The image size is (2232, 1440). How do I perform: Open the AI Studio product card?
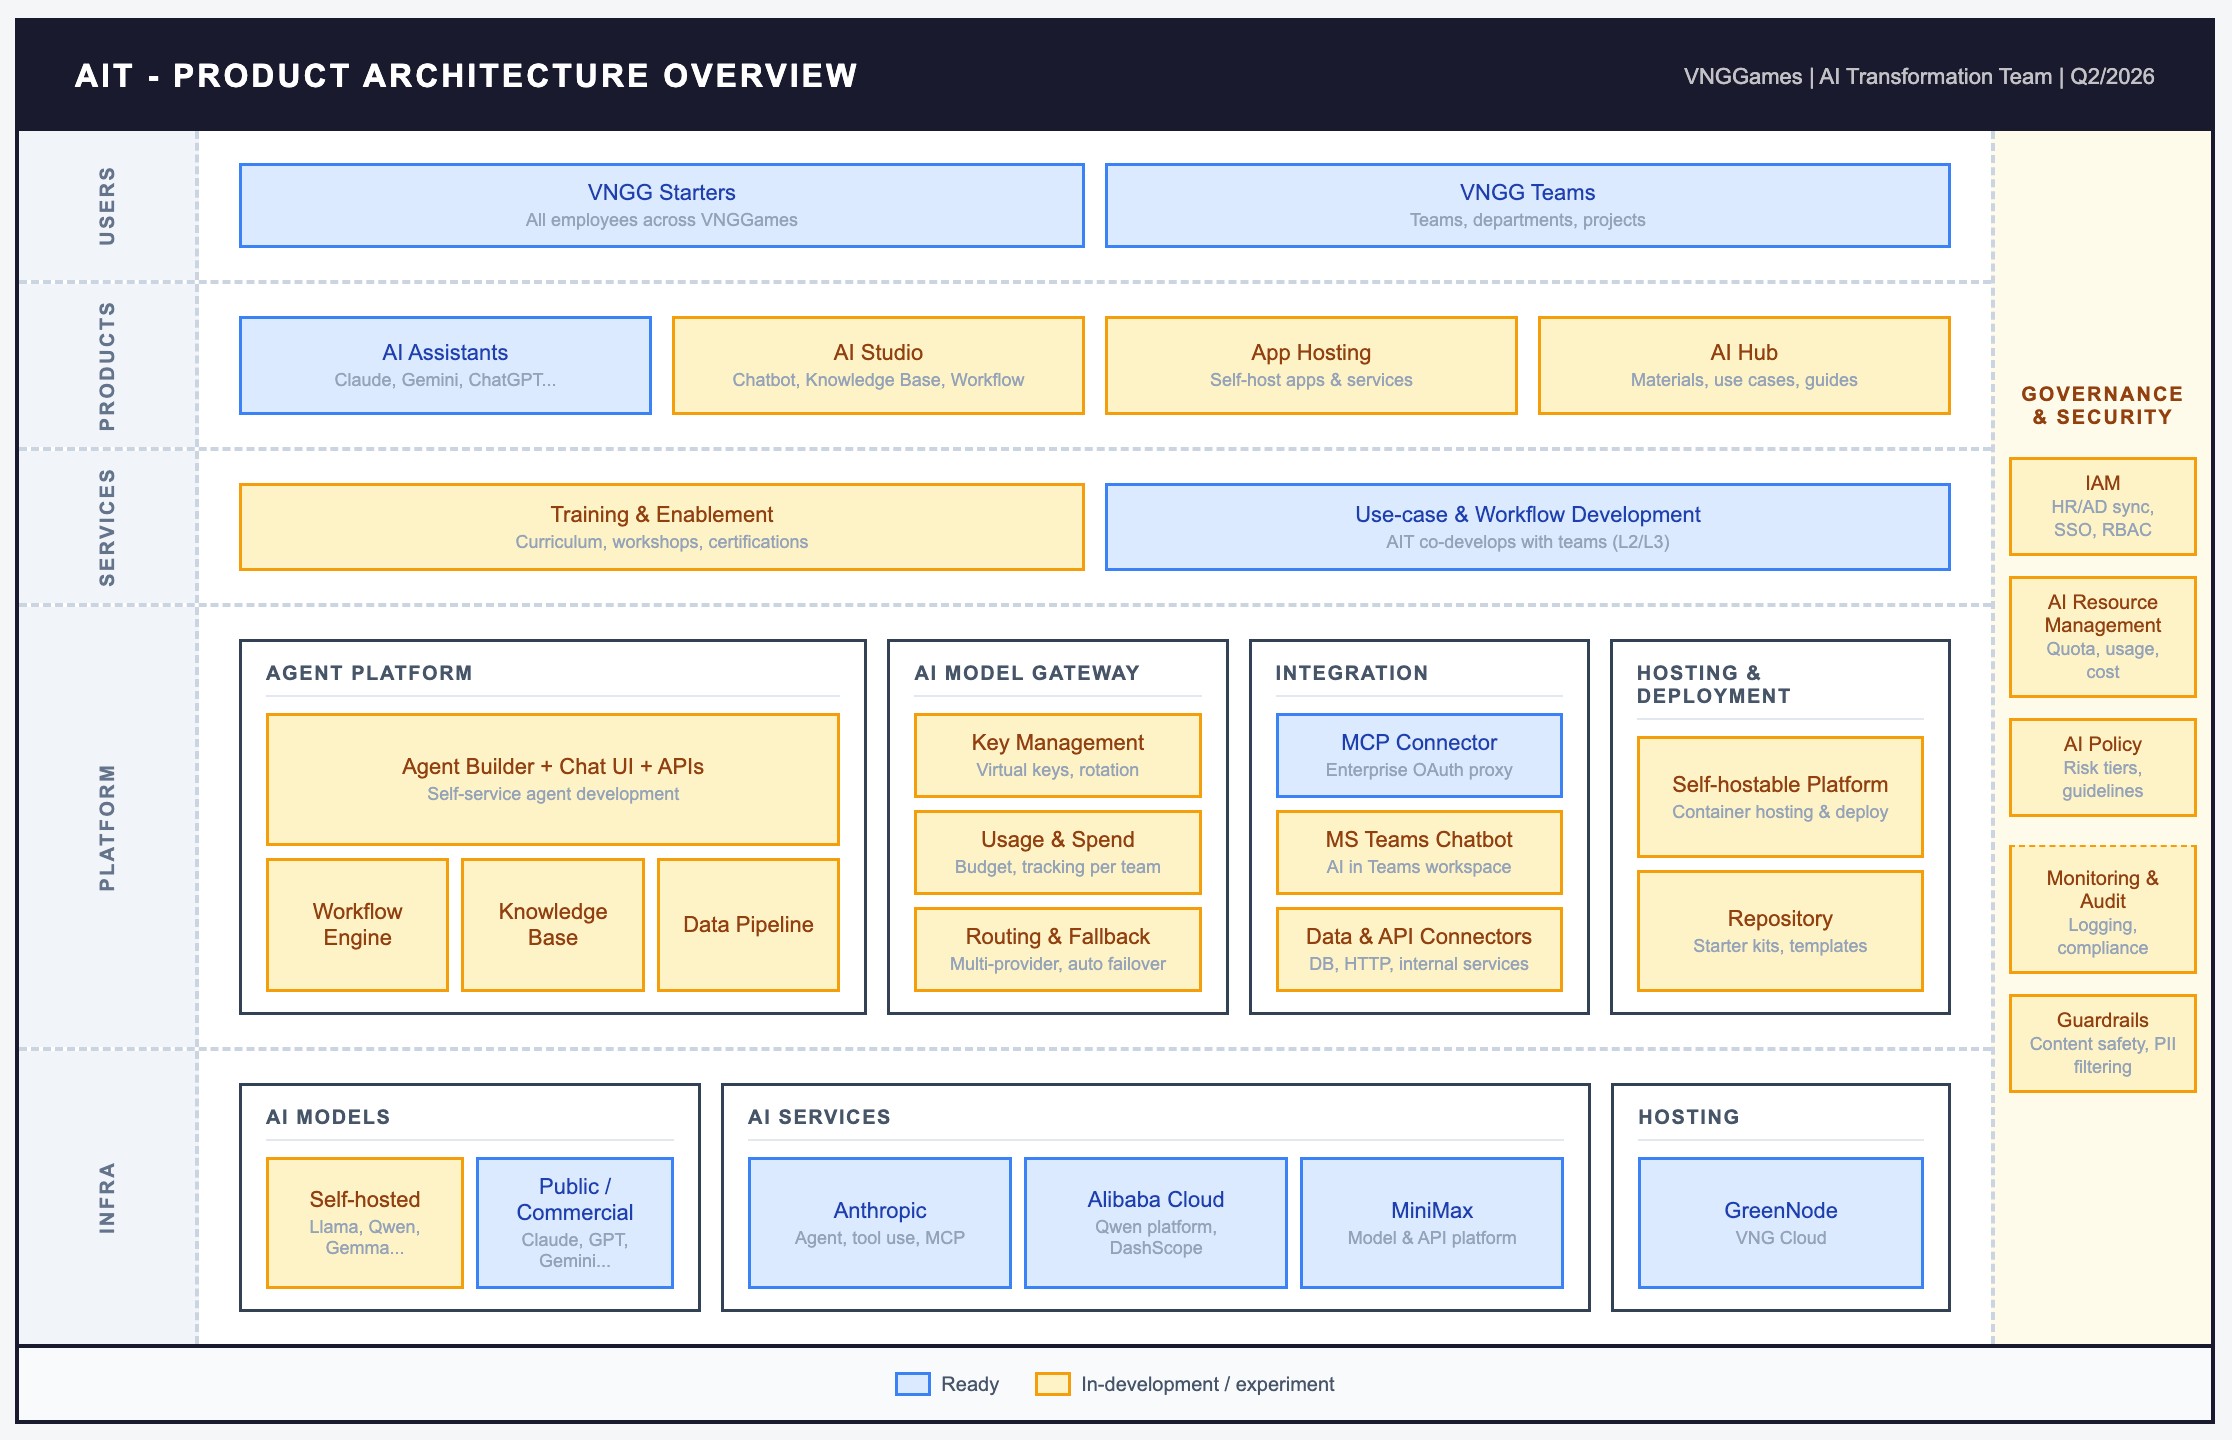coord(878,365)
